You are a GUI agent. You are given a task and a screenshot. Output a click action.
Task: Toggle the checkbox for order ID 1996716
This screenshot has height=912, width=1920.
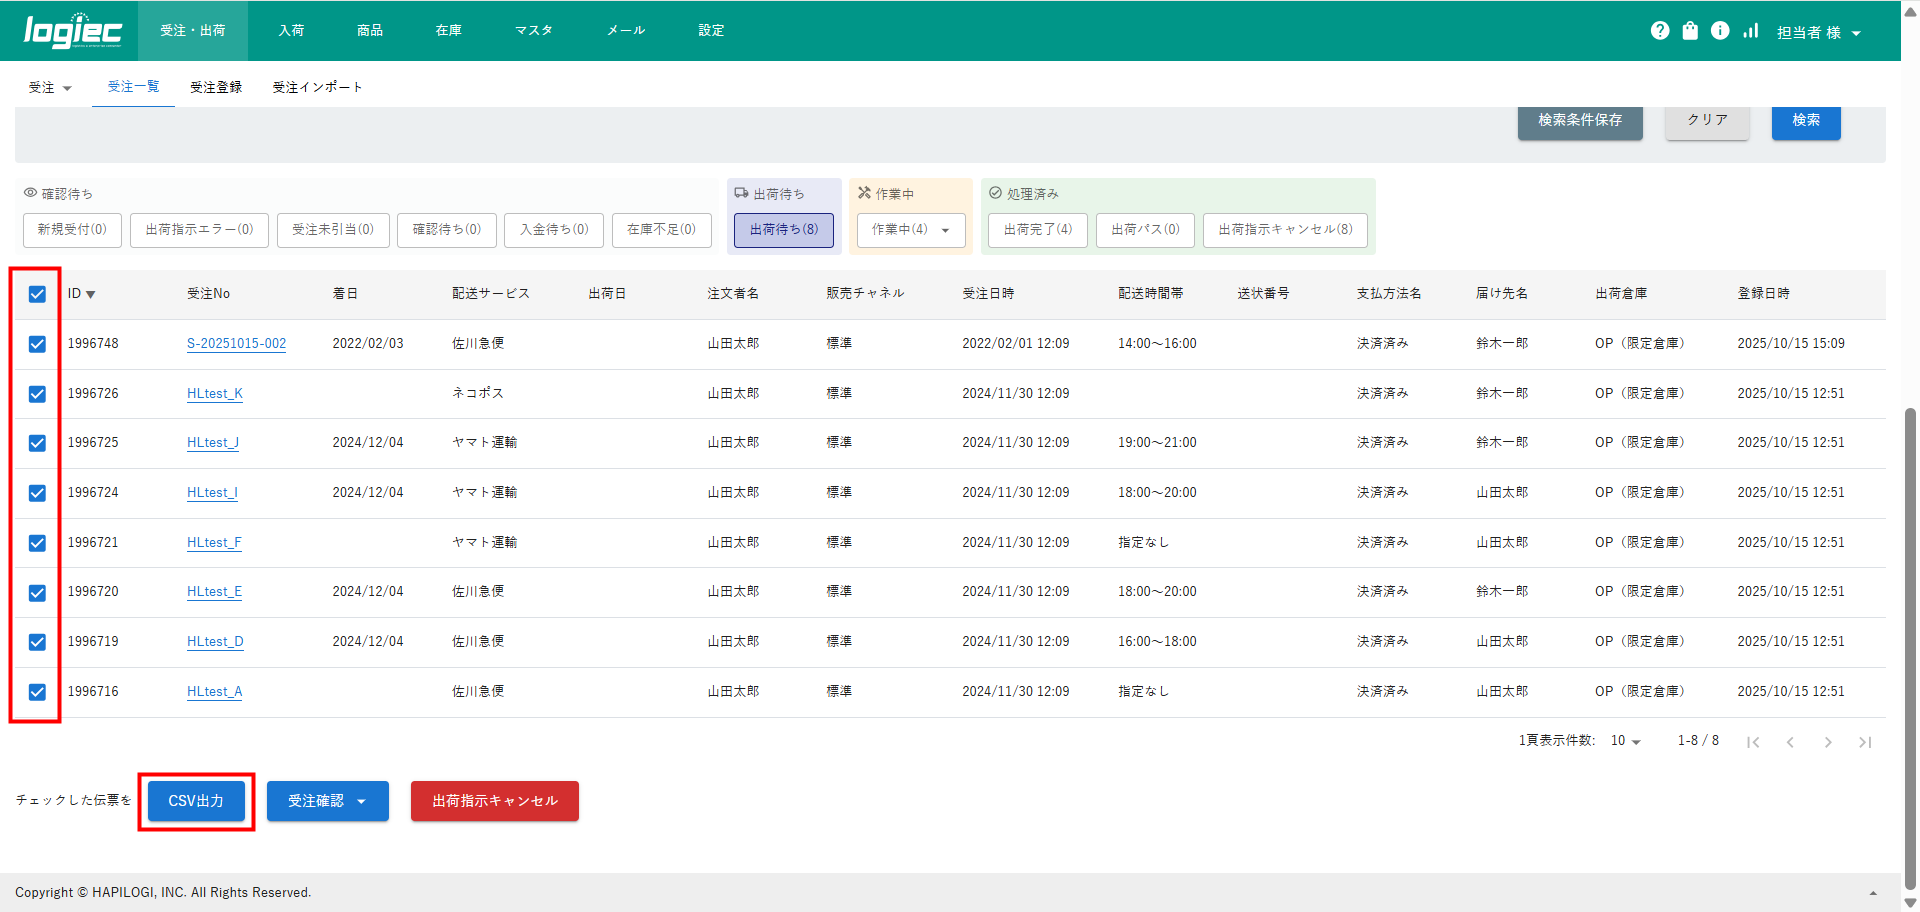(37, 692)
